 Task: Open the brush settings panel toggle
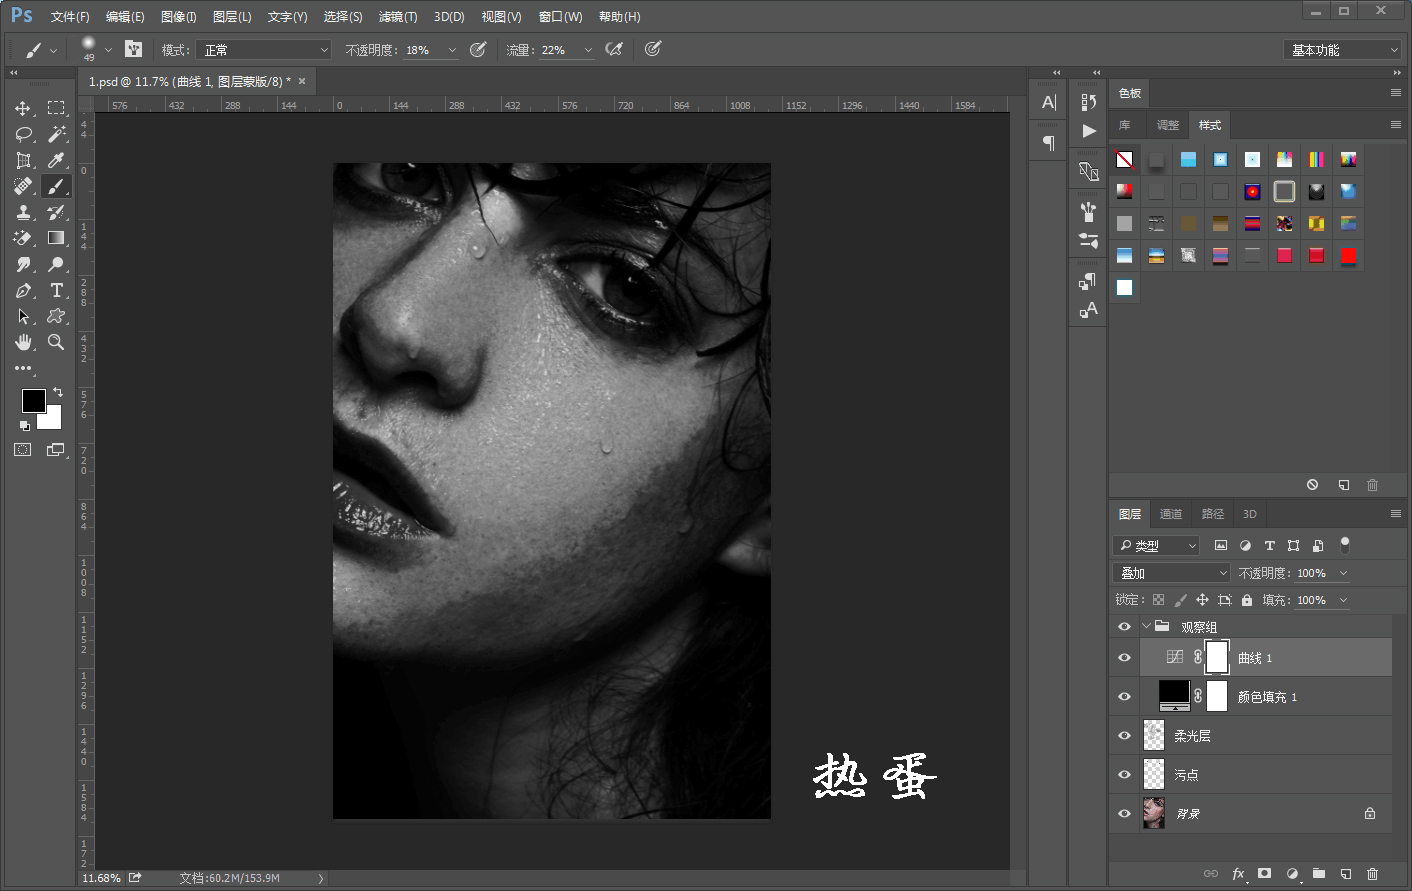coord(133,49)
